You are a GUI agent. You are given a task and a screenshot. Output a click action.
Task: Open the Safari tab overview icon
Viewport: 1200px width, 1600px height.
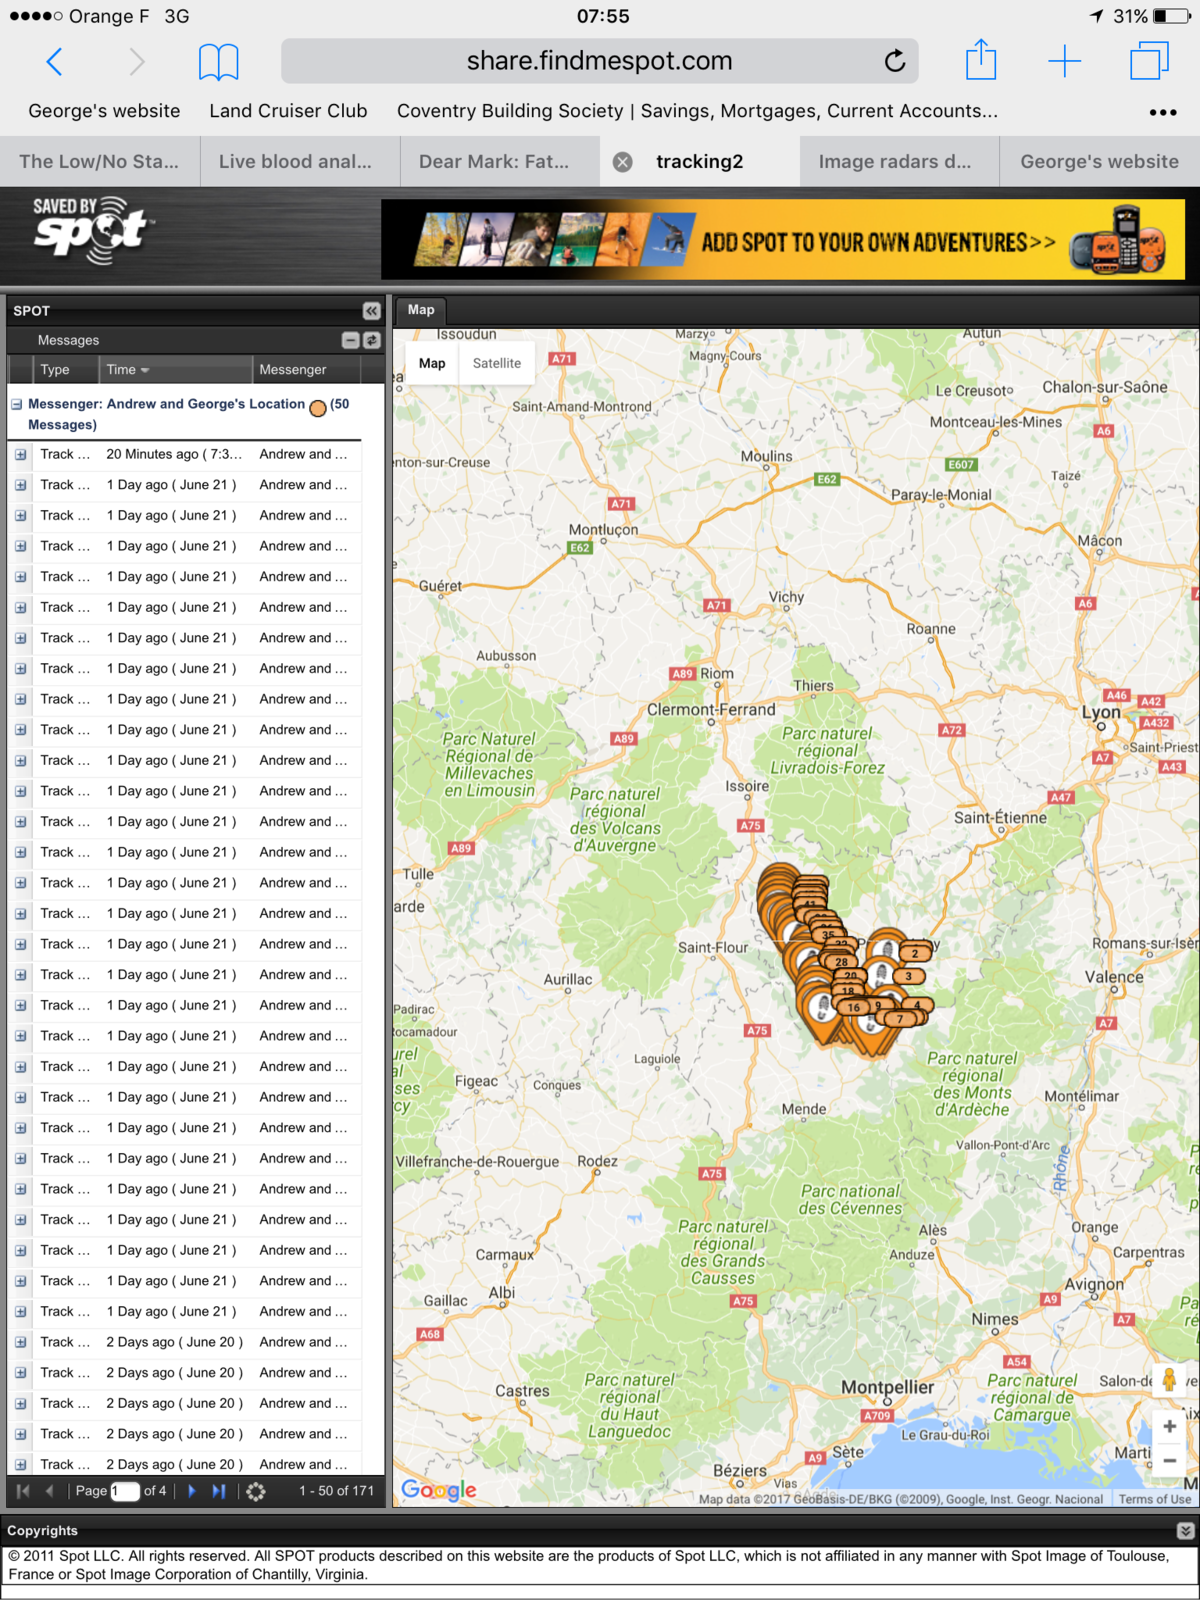pos(1149,61)
